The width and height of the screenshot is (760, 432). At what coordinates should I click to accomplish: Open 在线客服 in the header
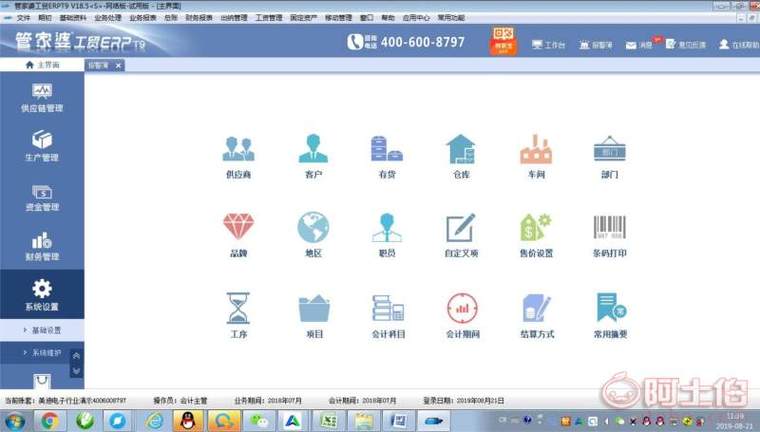point(739,45)
